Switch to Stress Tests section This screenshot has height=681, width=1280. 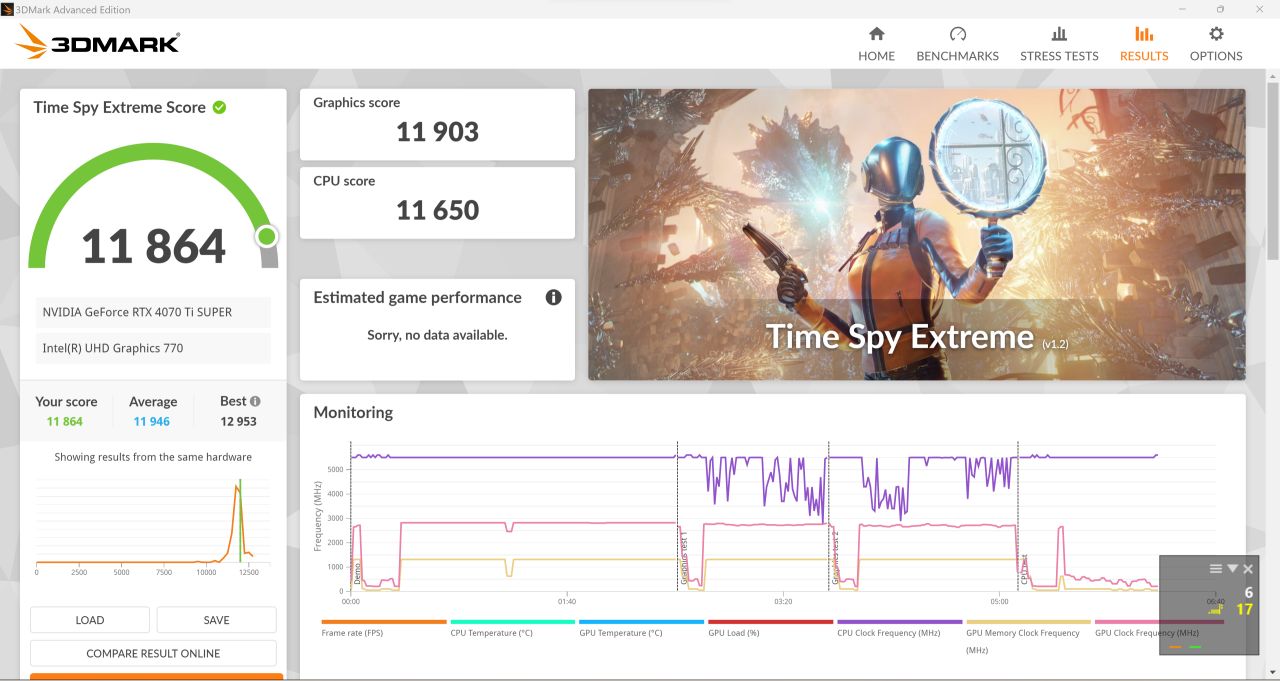[1059, 44]
